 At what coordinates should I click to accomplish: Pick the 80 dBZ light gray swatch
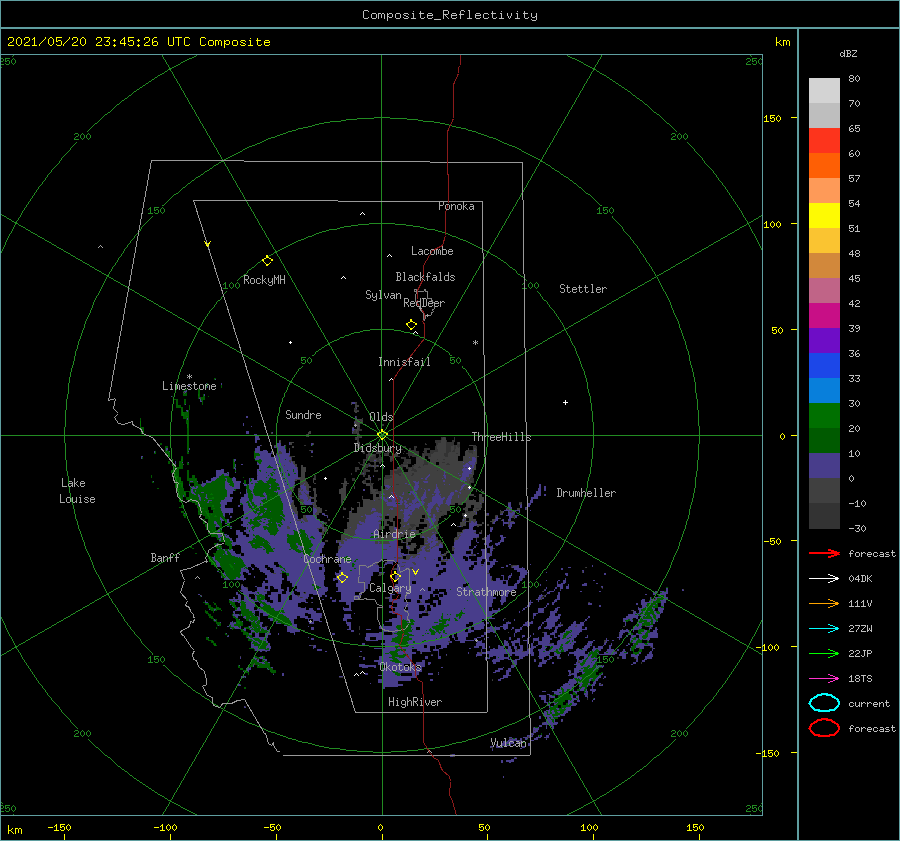pyautogui.click(x=824, y=91)
